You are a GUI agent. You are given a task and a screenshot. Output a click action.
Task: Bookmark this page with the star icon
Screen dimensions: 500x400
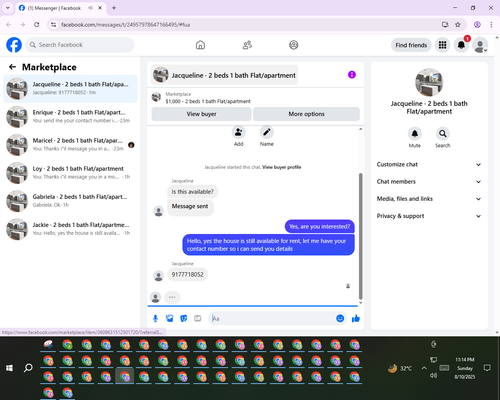(458, 25)
